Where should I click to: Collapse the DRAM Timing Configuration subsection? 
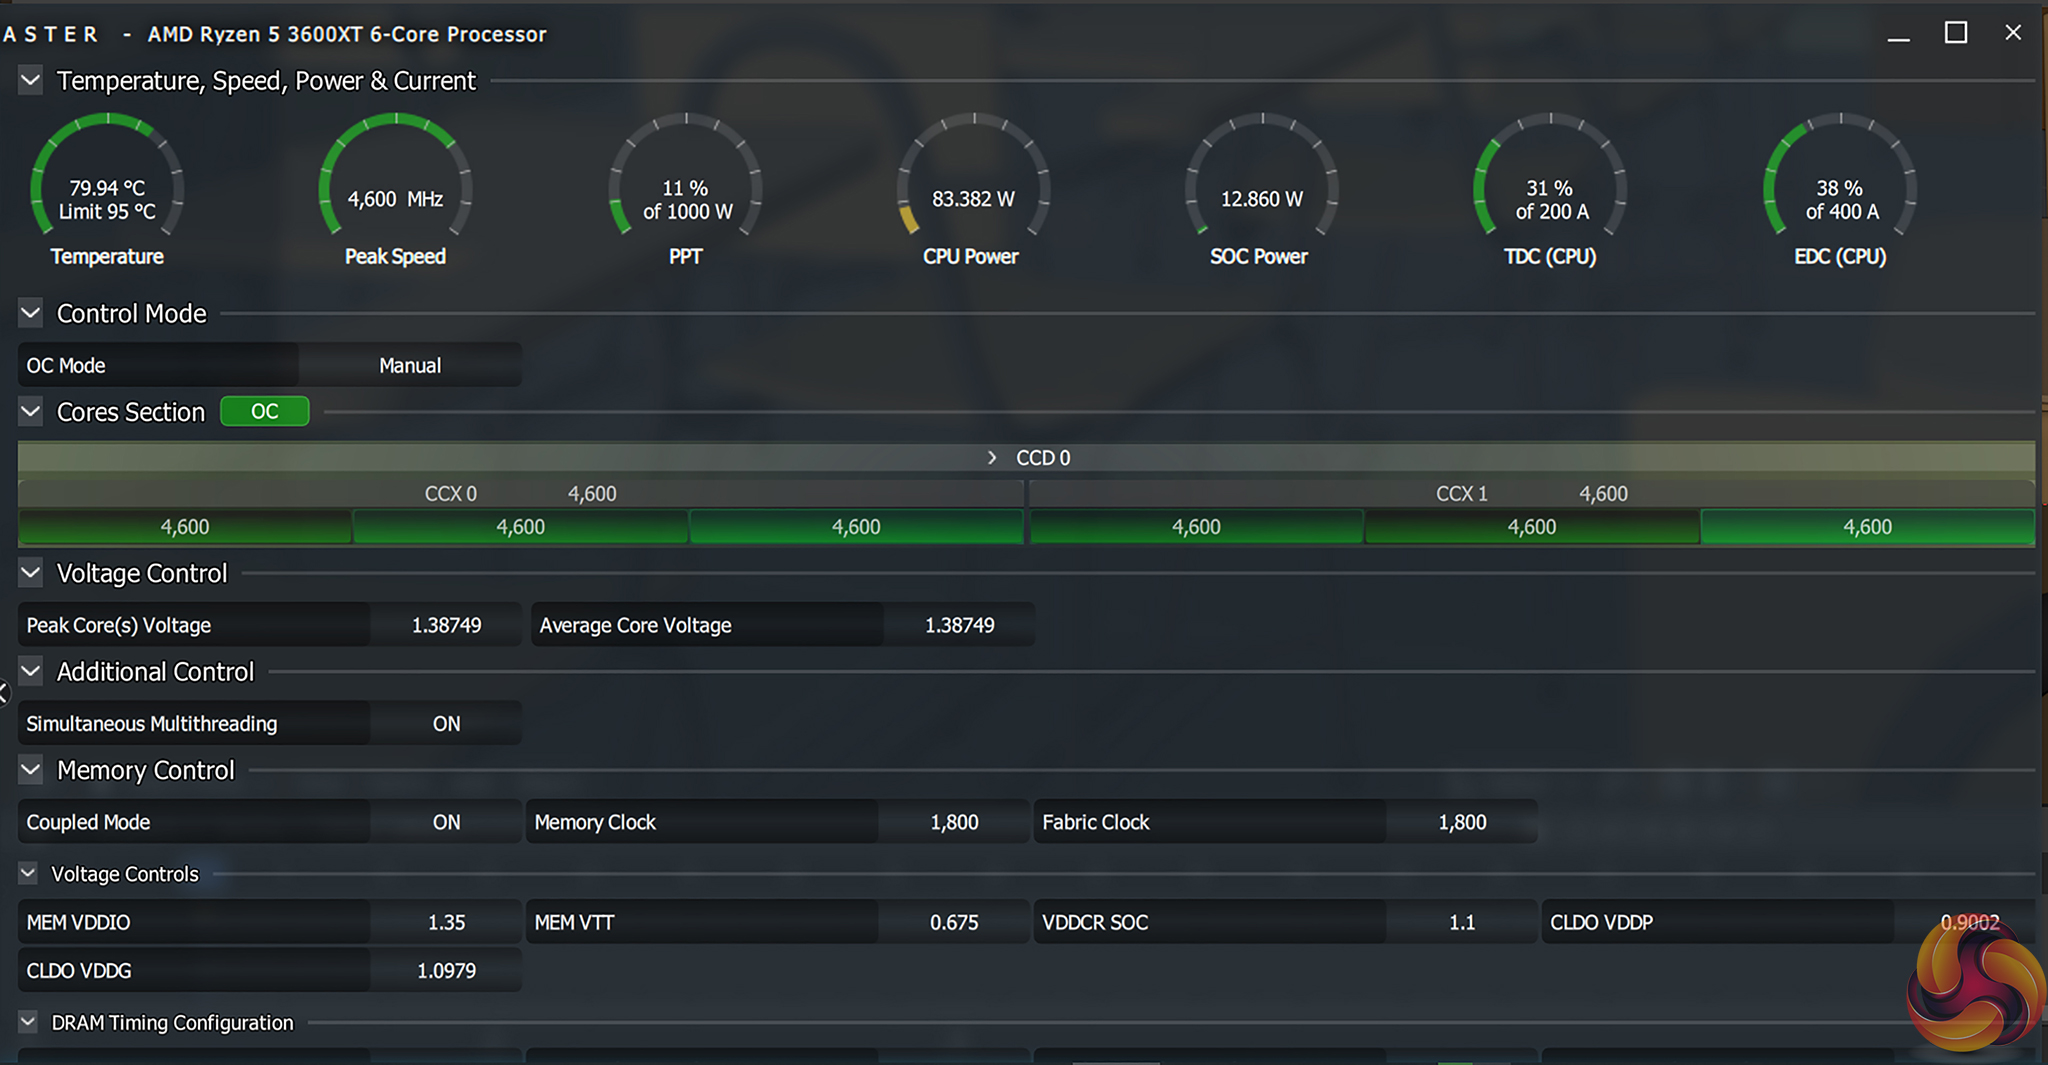[x=29, y=1022]
